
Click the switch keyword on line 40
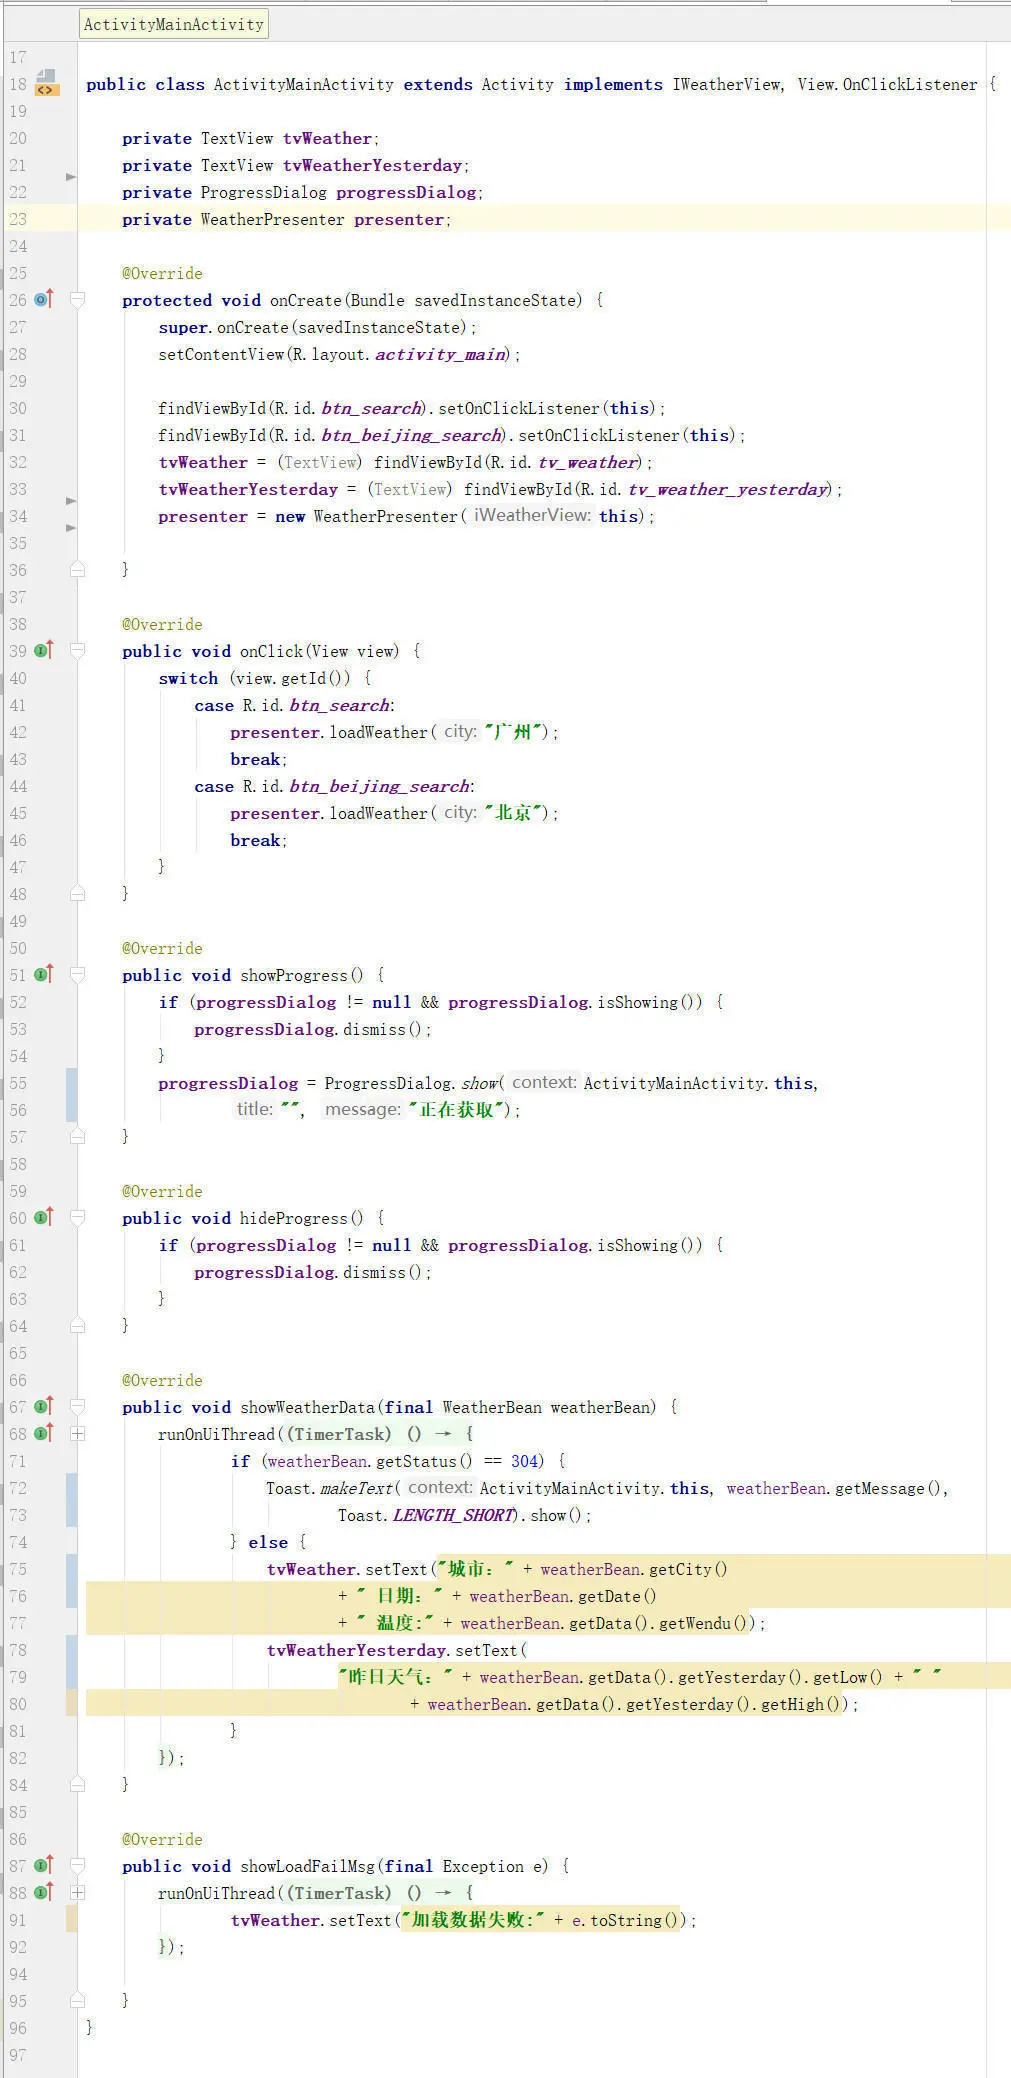point(188,678)
